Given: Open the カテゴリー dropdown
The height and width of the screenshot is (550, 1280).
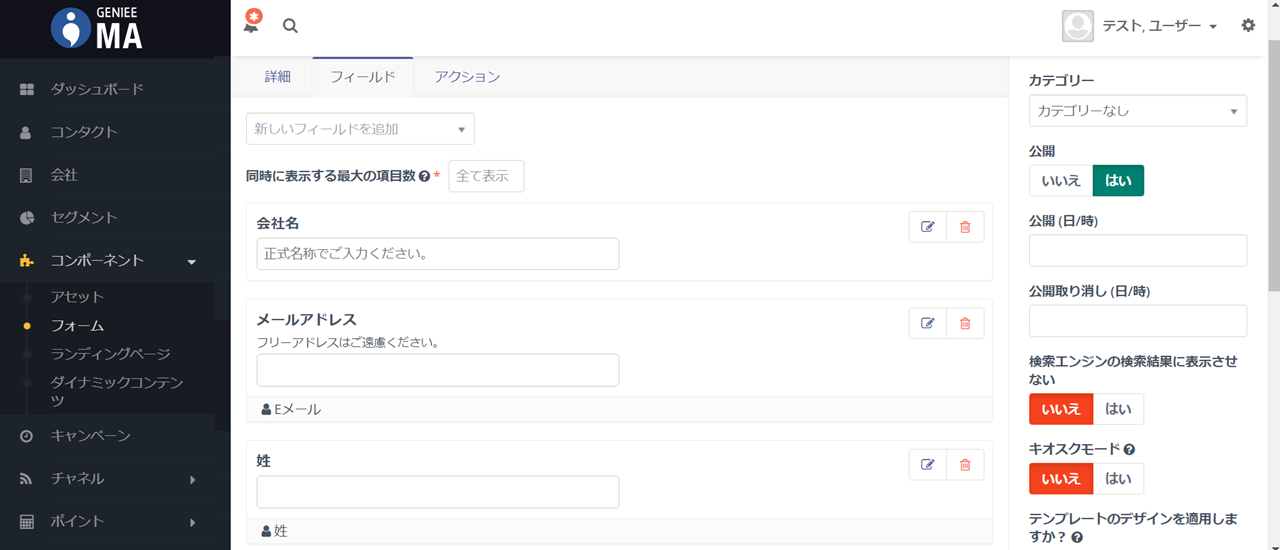Looking at the screenshot, I should point(1137,111).
